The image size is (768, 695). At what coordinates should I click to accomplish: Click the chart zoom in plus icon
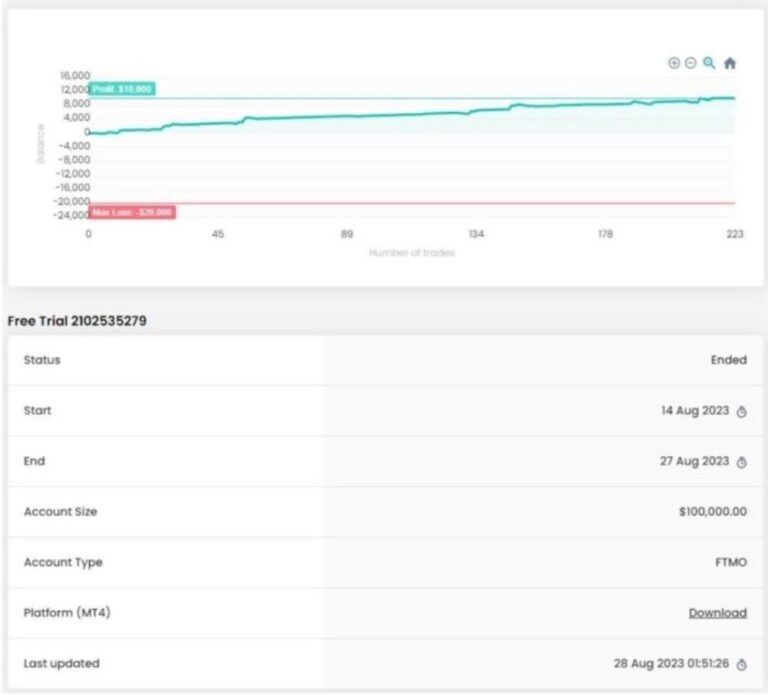pyautogui.click(x=674, y=63)
